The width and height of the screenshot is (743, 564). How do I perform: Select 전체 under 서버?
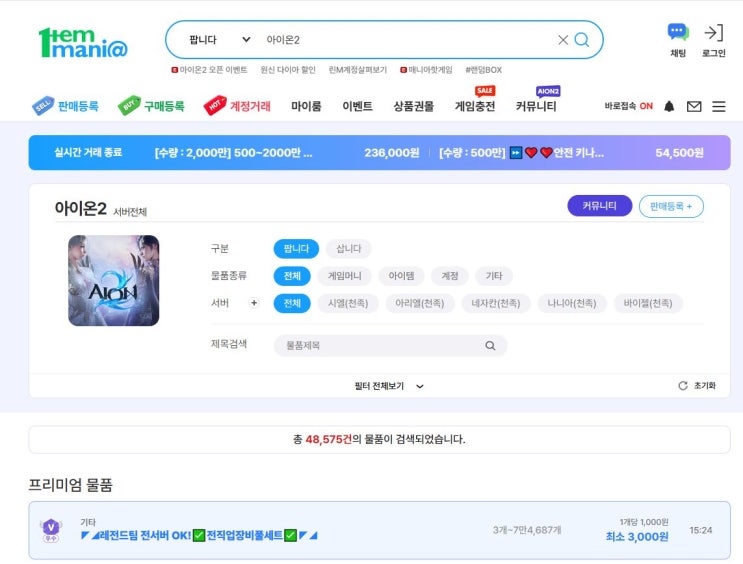(x=292, y=303)
